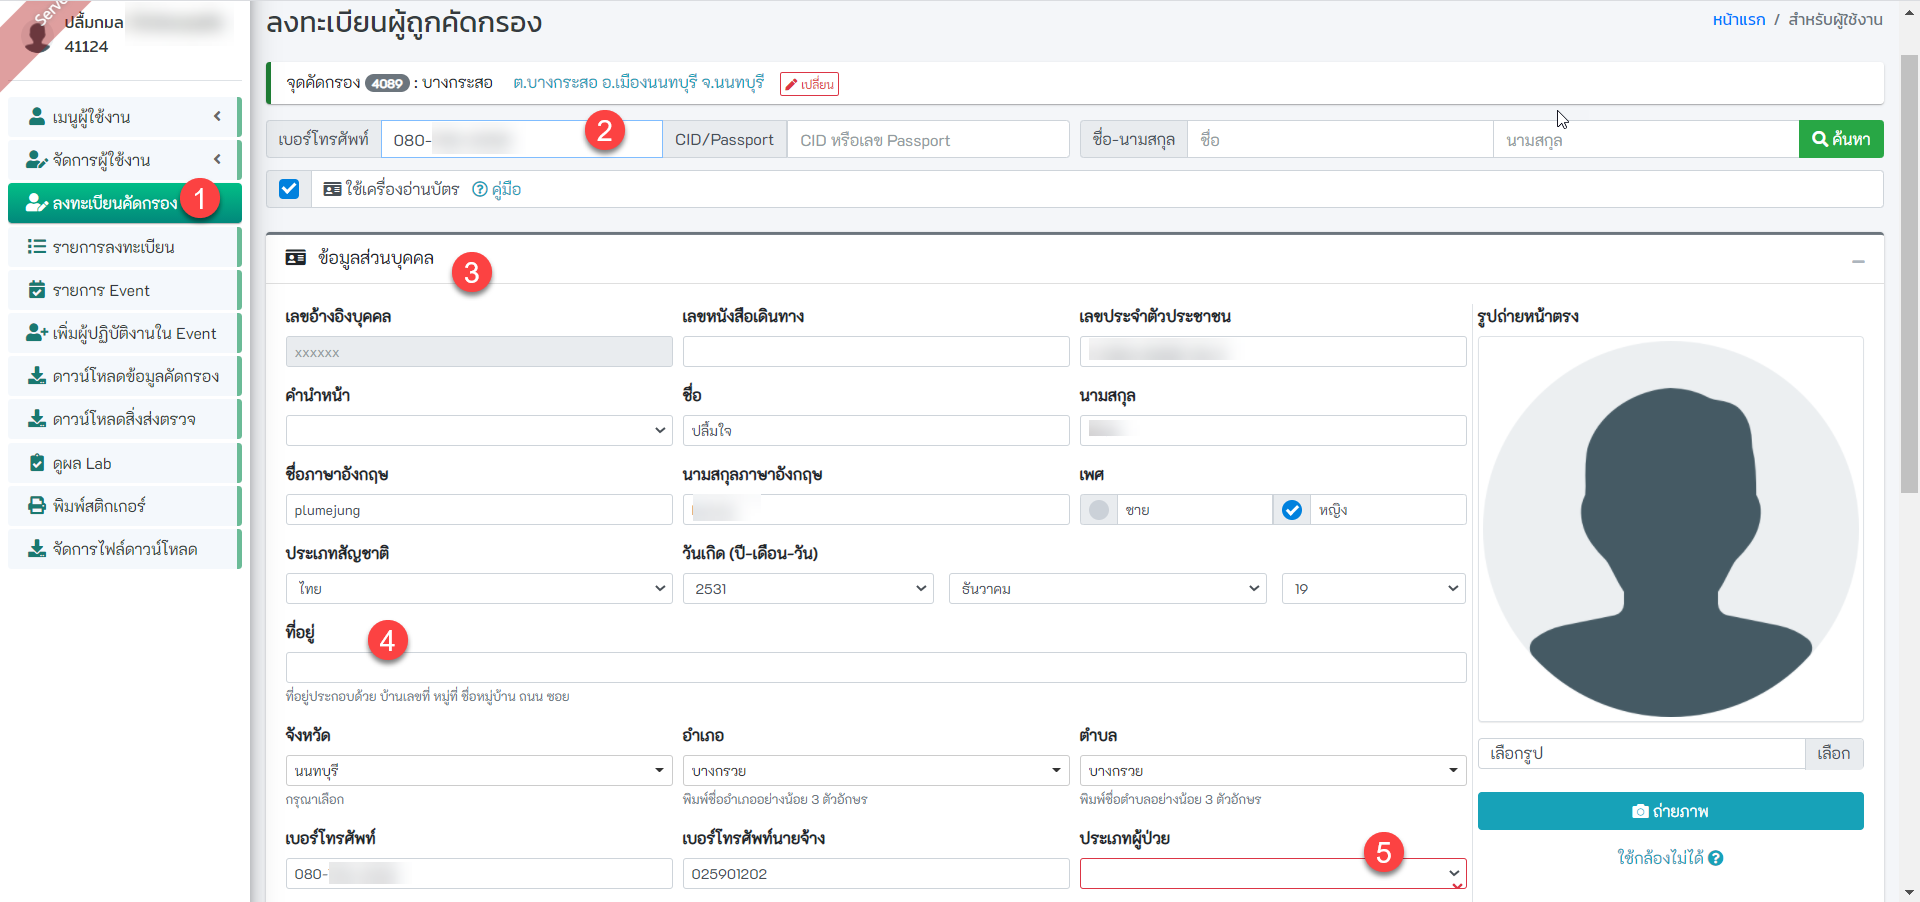This screenshot has height=902, width=1920.
Task: Expand the เมนูผู้ใช้งาน sidebar menu
Action: tap(124, 117)
